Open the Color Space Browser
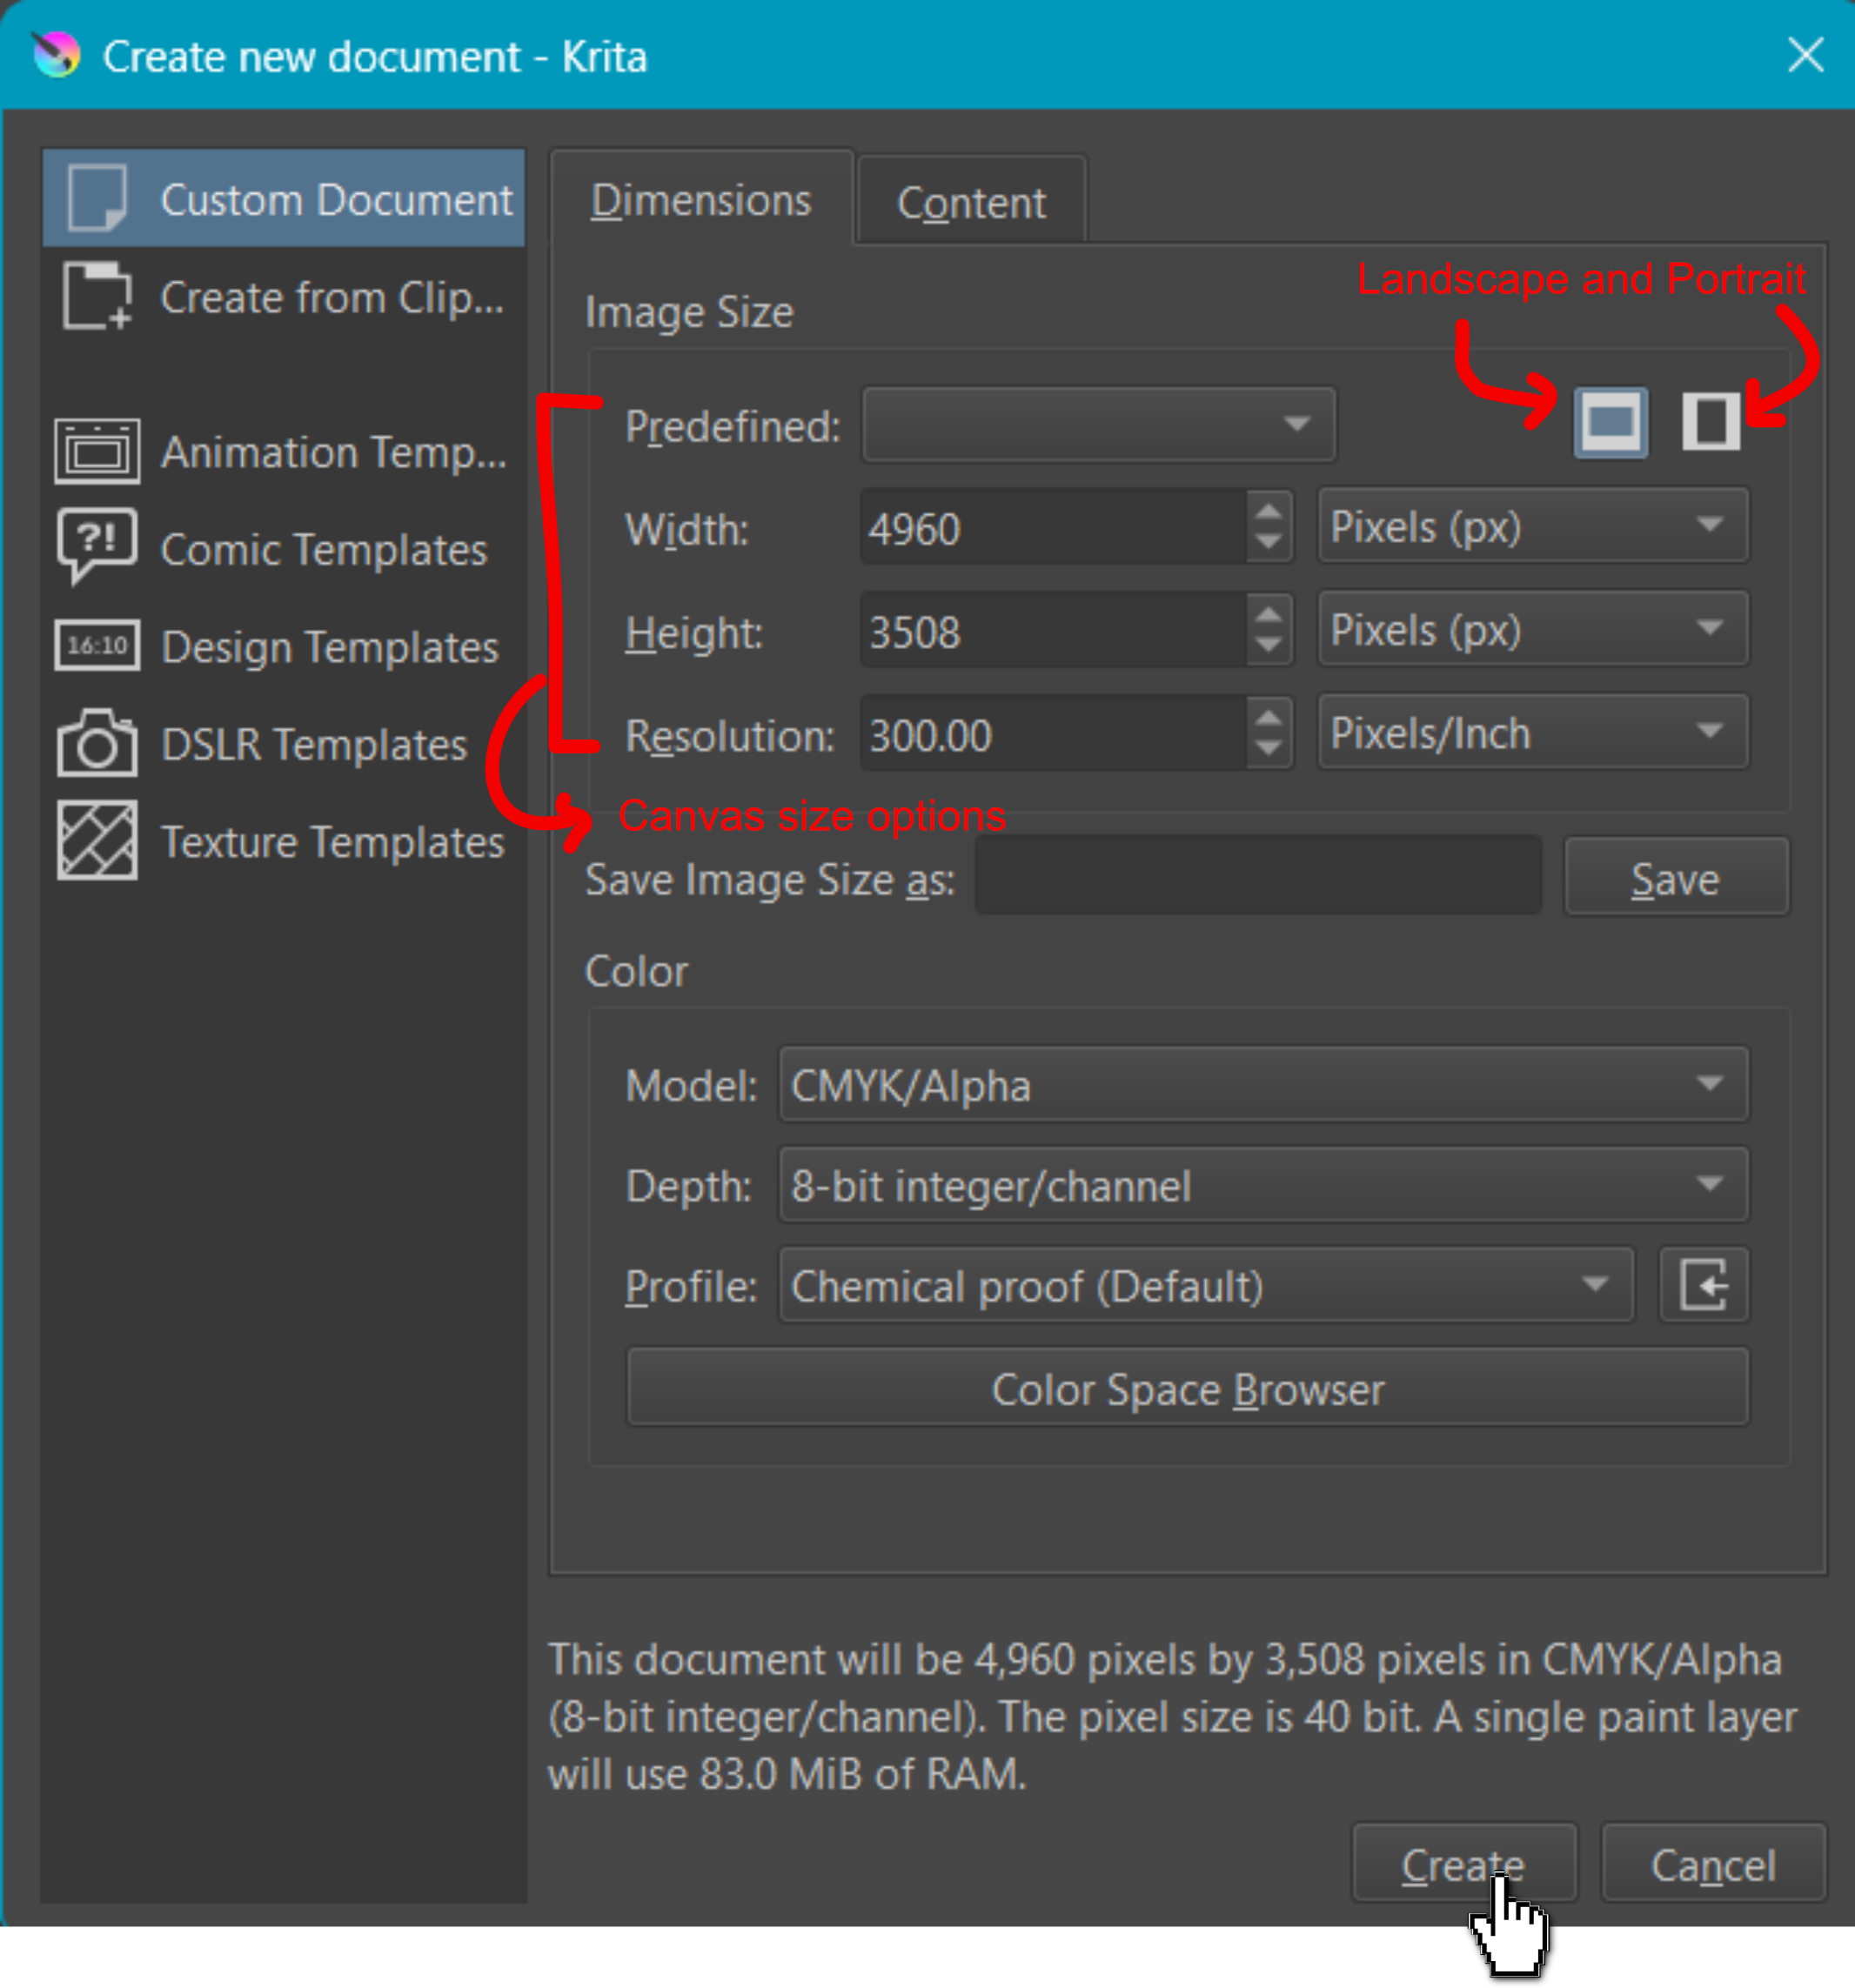The width and height of the screenshot is (1855, 1988). (1188, 1388)
